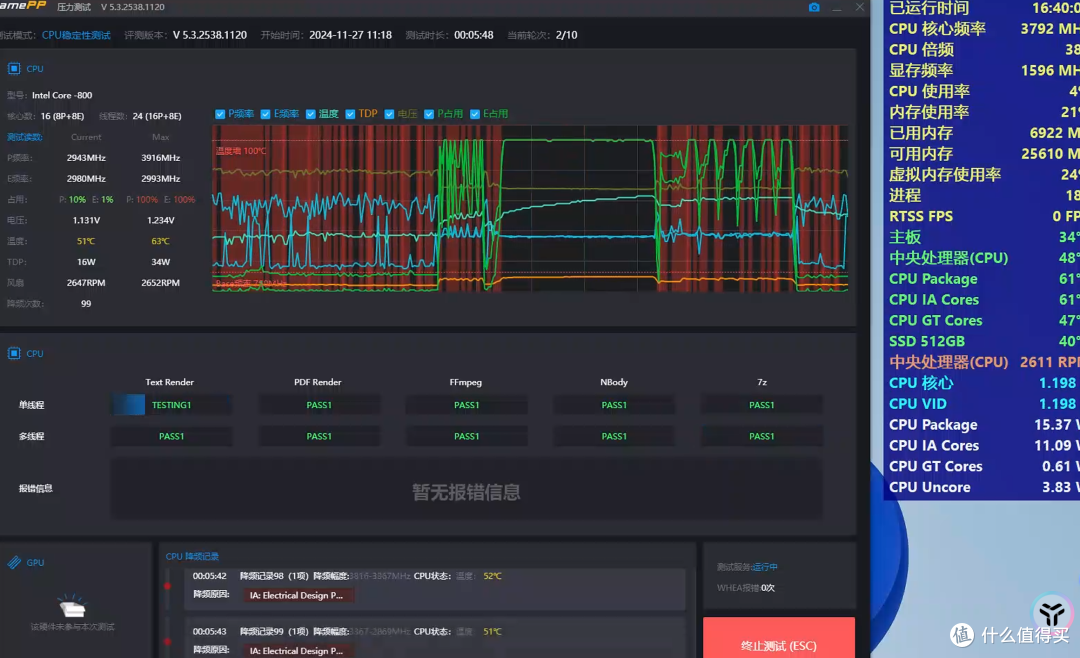Select the FFmpeg multi-thread PASS1 cell

click(x=466, y=436)
